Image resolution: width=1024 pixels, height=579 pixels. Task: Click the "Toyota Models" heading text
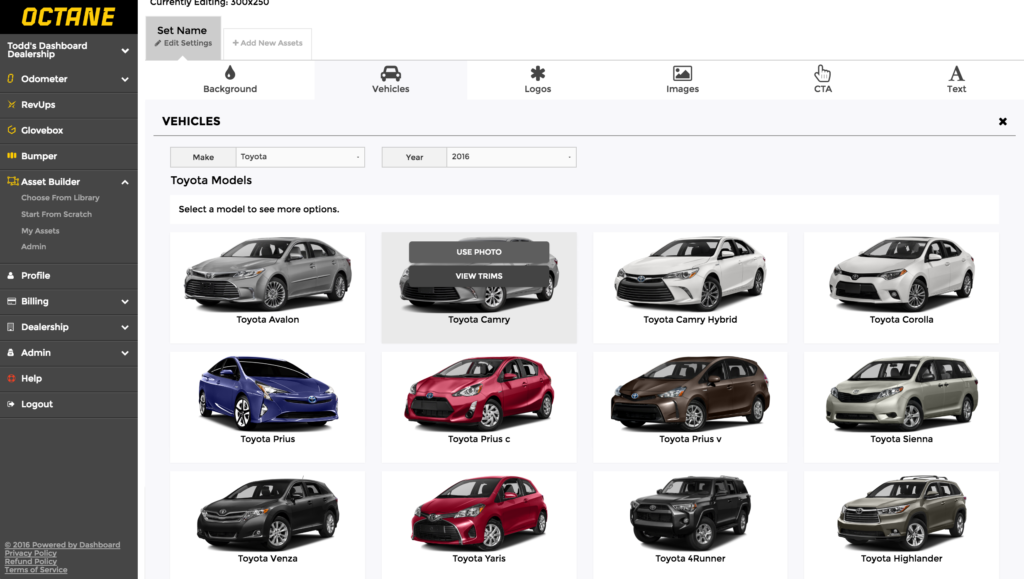click(211, 180)
